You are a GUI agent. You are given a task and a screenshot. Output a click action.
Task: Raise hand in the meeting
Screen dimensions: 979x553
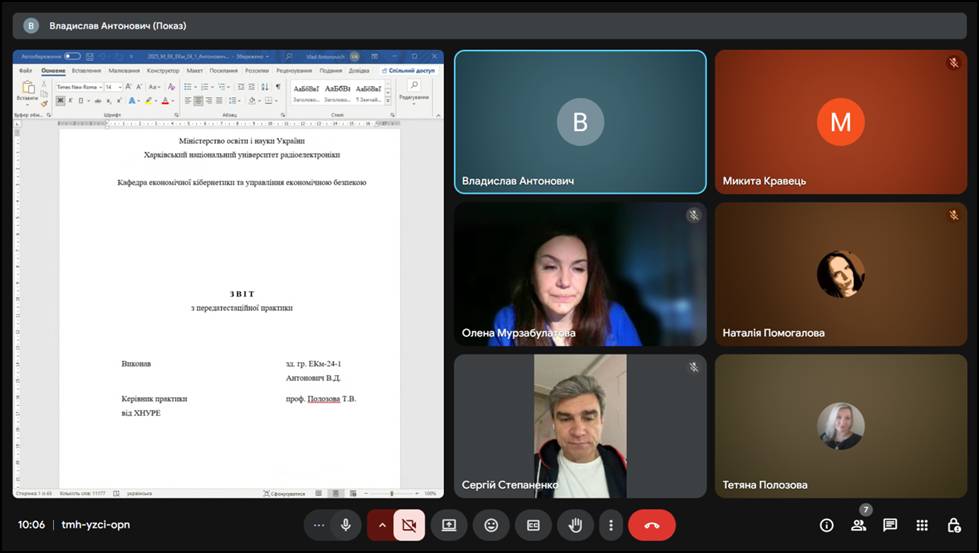575,525
